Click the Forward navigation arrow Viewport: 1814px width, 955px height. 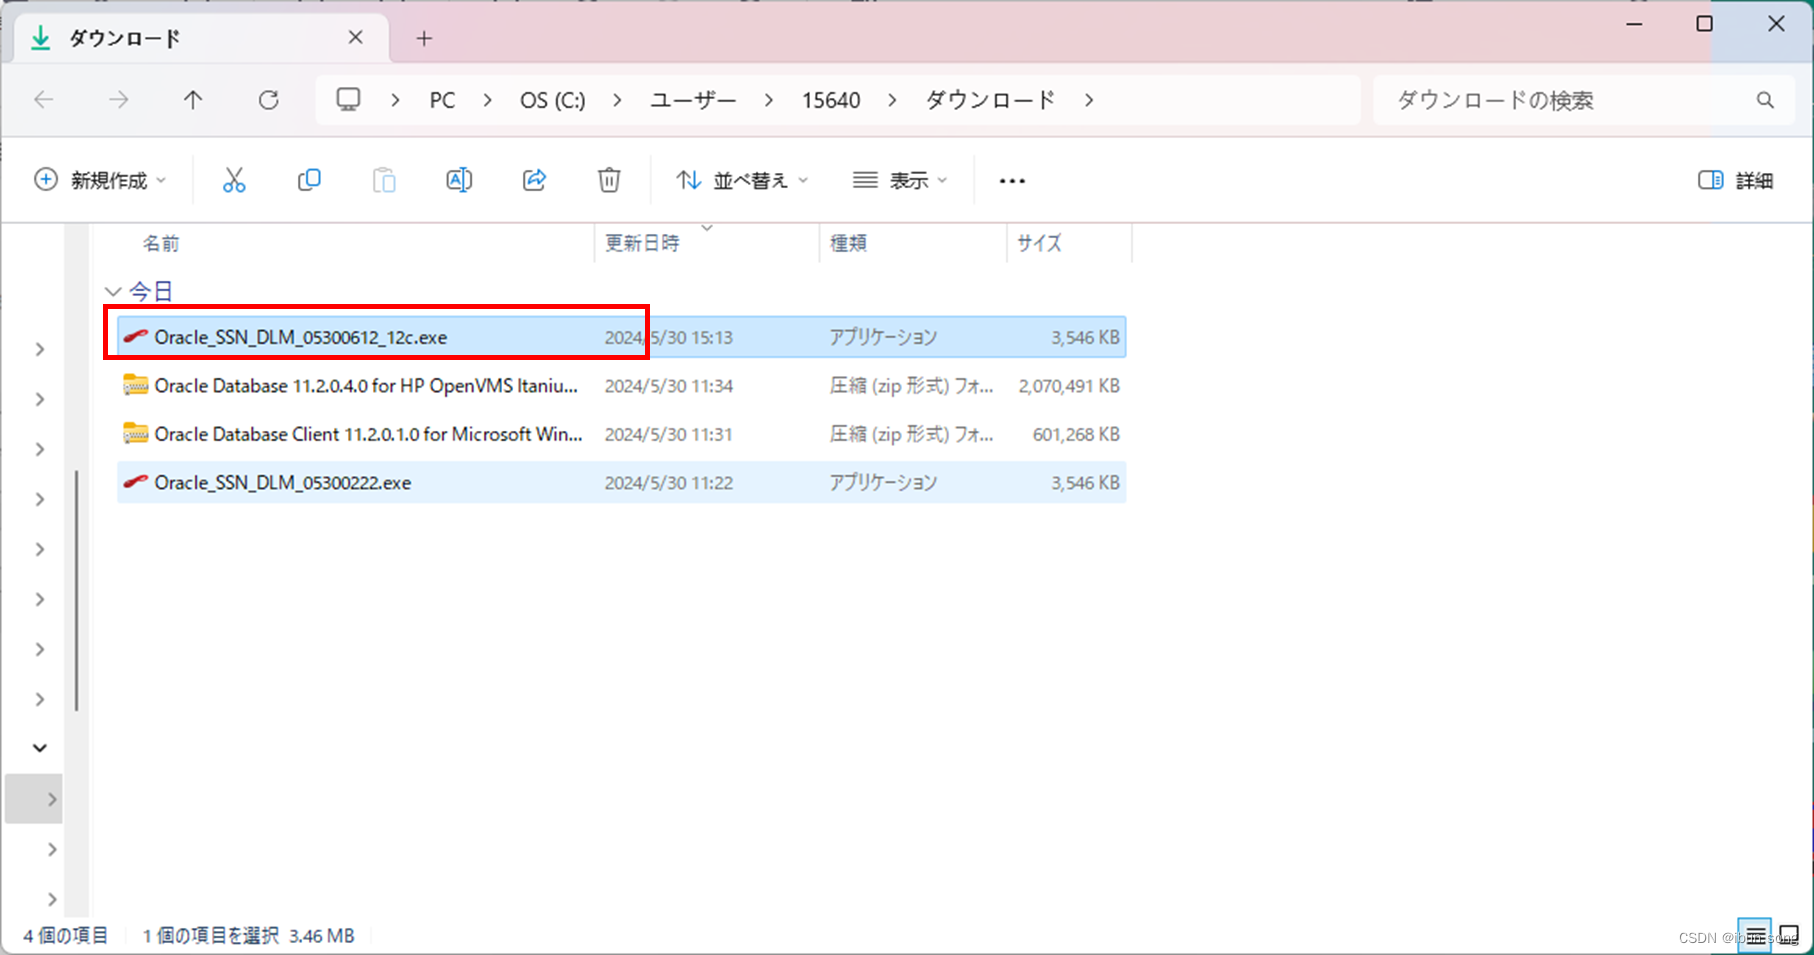119,100
